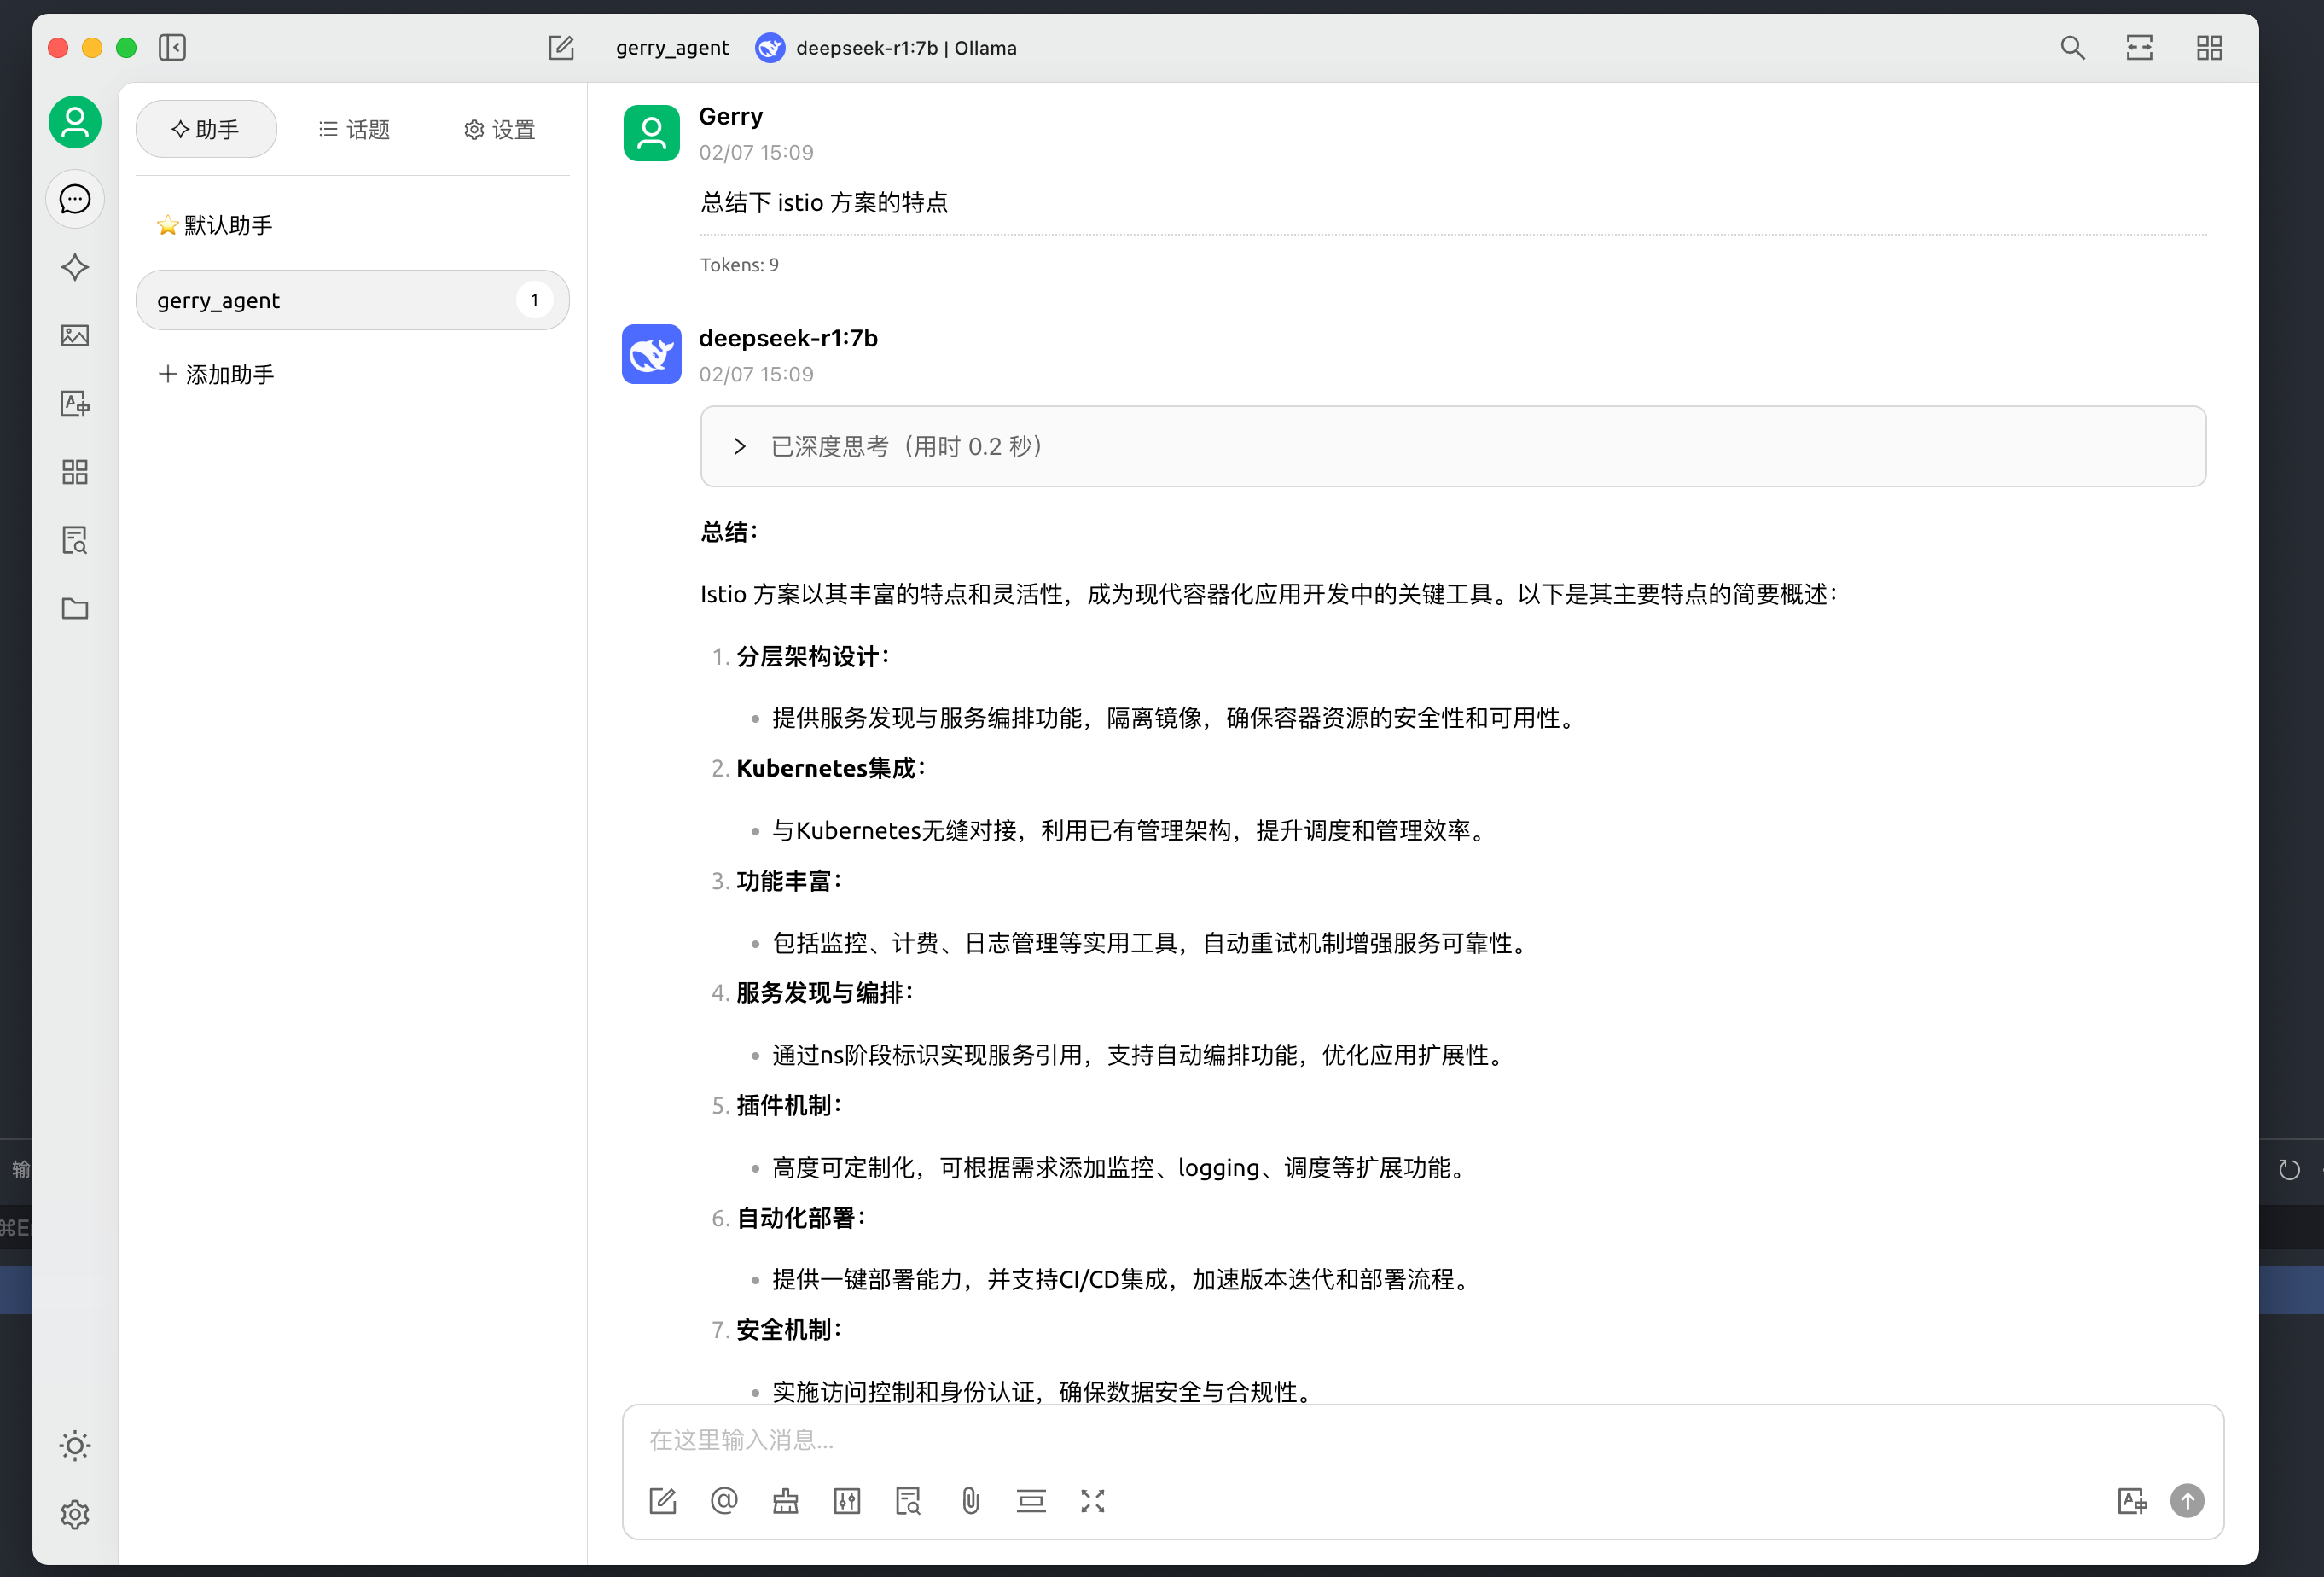
Task: Open the deepseek-r1:7b model selector
Action: tap(886, 47)
